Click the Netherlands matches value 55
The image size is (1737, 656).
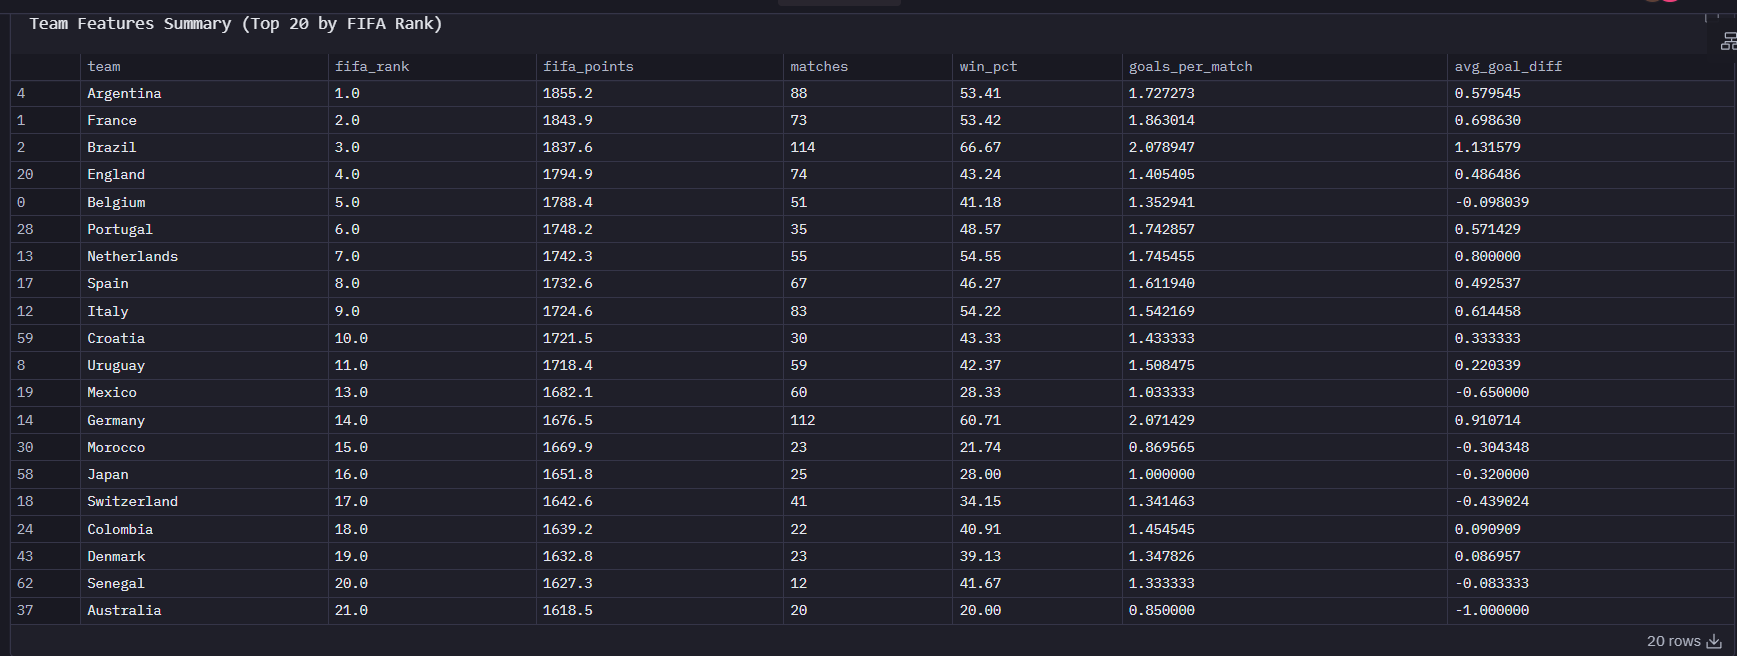click(799, 256)
